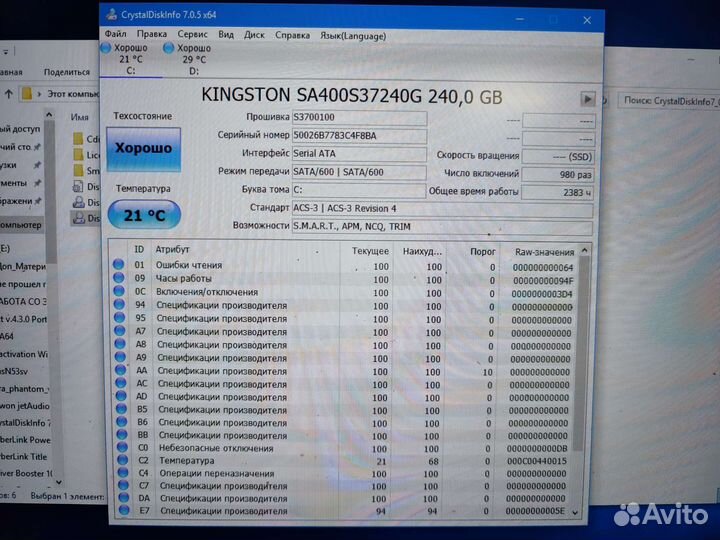Click the status icon in row BB
This screenshot has height=540, width=720.
point(122,434)
